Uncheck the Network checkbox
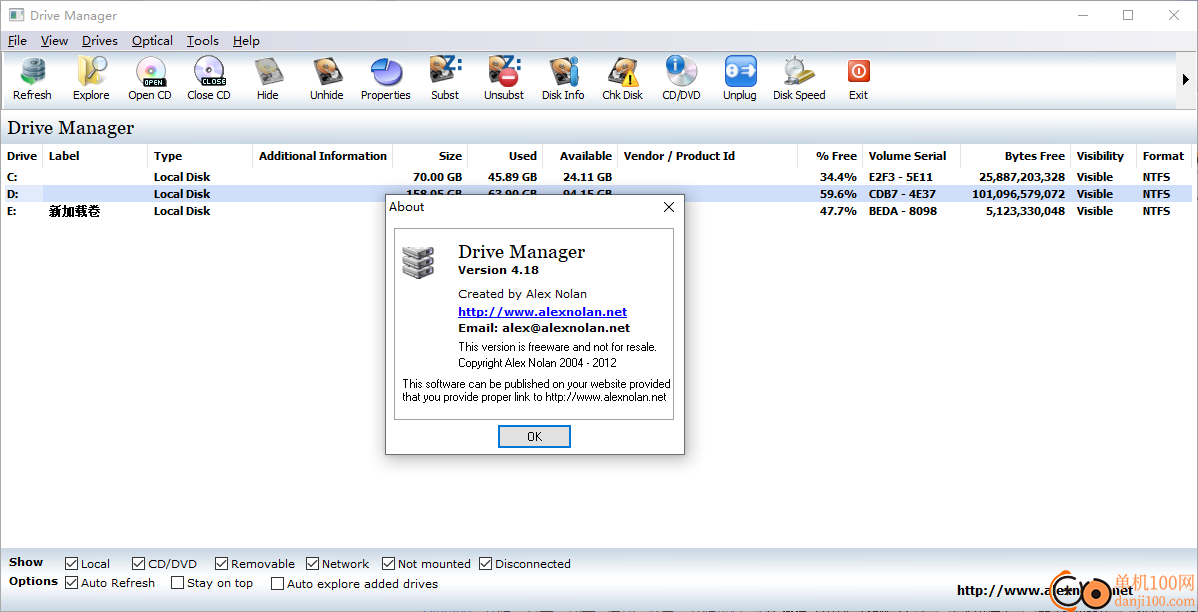Screen dimensions: 1198x612 (312, 564)
